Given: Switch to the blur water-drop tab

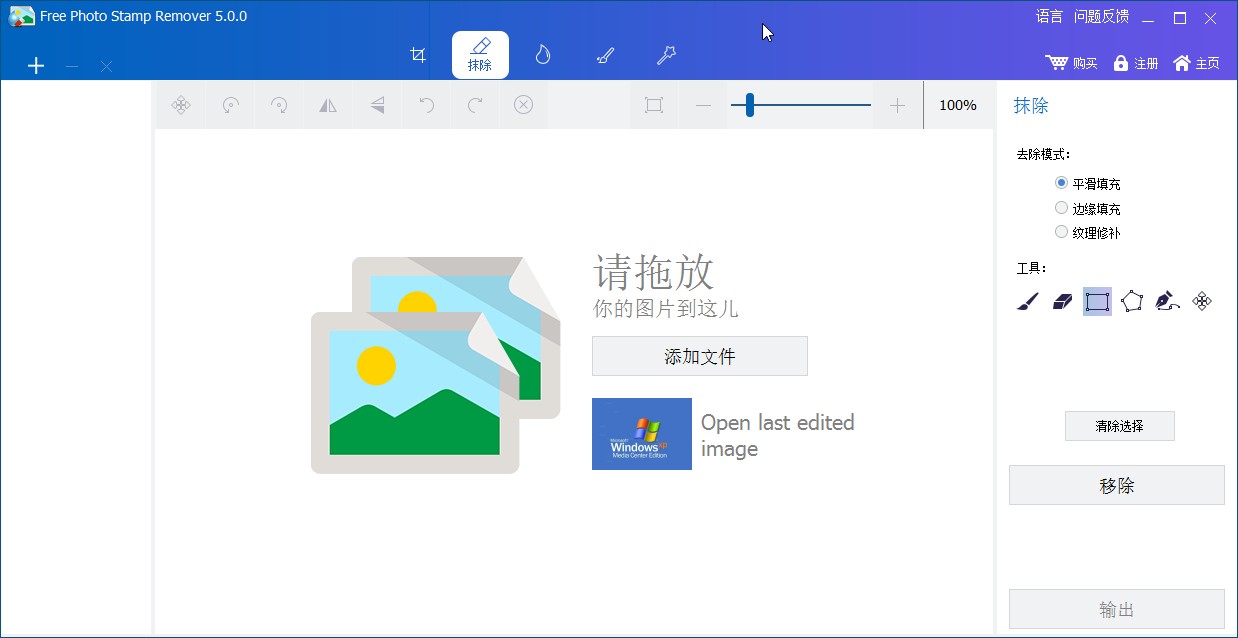Looking at the screenshot, I should click(x=542, y=55).
